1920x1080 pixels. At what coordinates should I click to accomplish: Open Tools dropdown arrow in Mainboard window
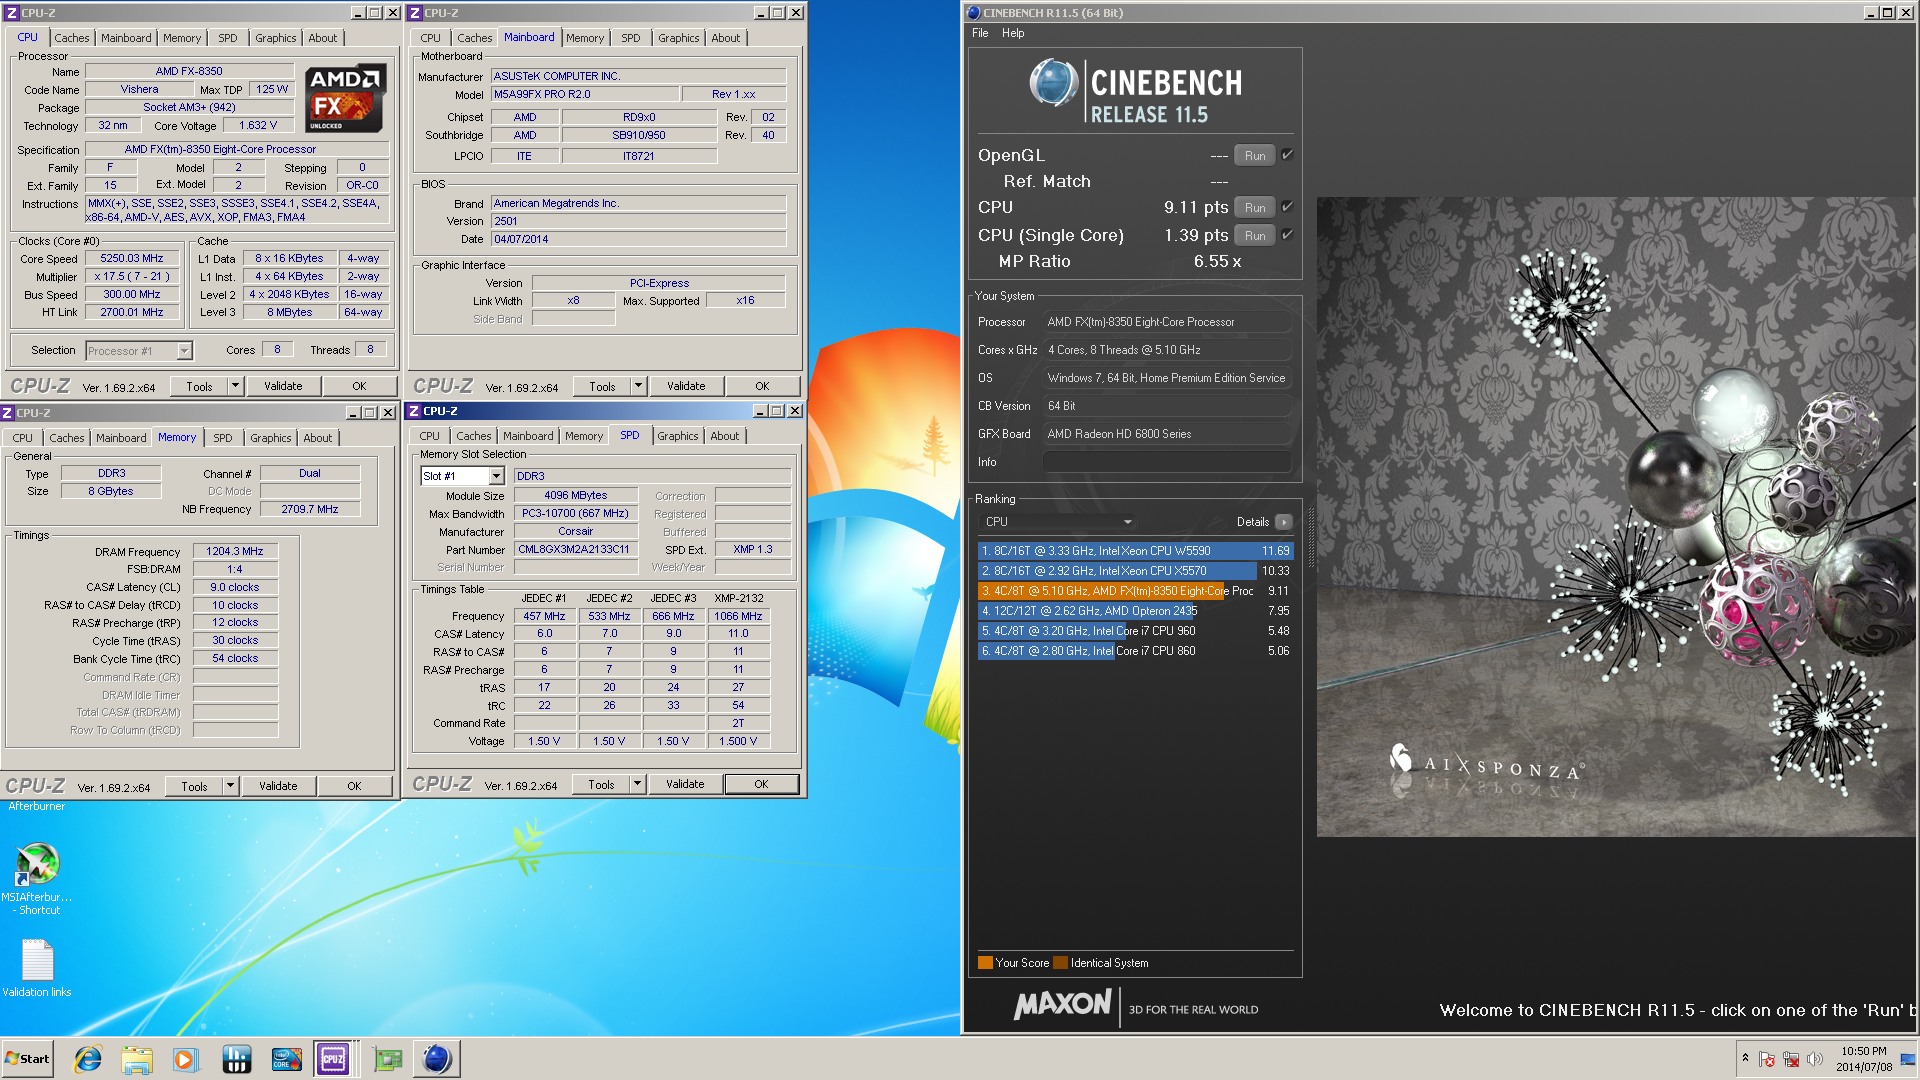[639, 386]
